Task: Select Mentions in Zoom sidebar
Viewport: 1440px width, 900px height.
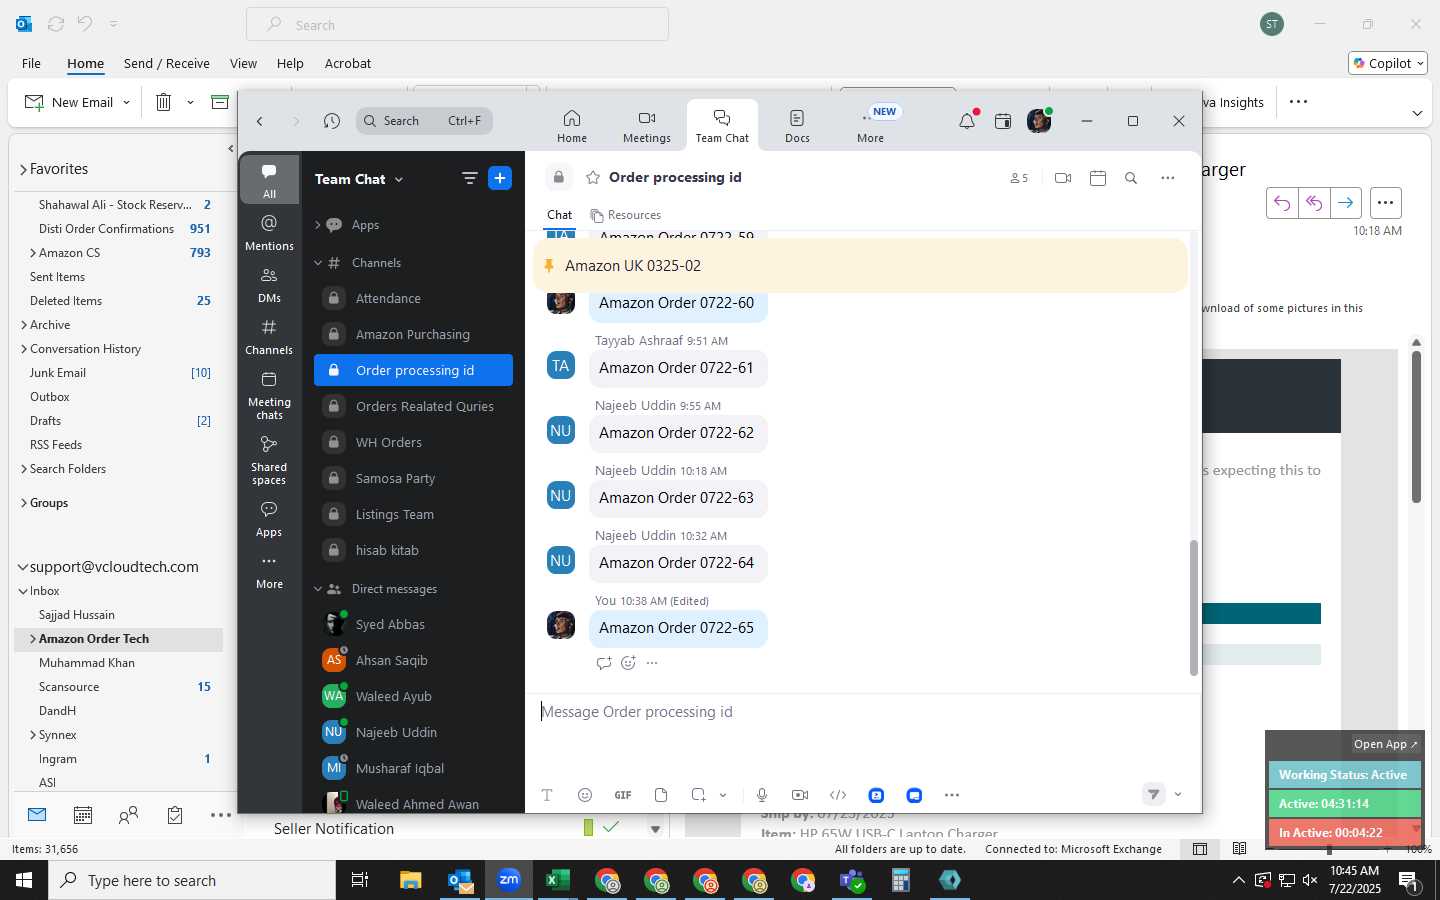Action: tap(269, 232)
